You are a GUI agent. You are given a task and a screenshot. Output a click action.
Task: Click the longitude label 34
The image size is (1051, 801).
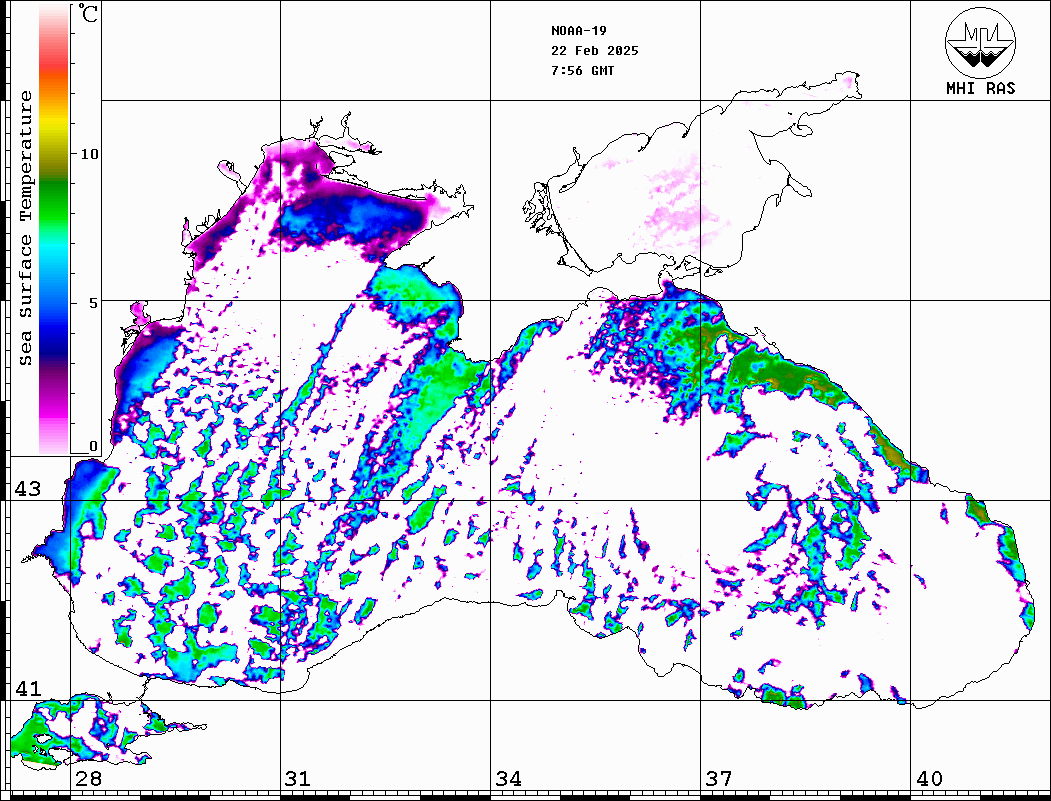click(508, 779)
